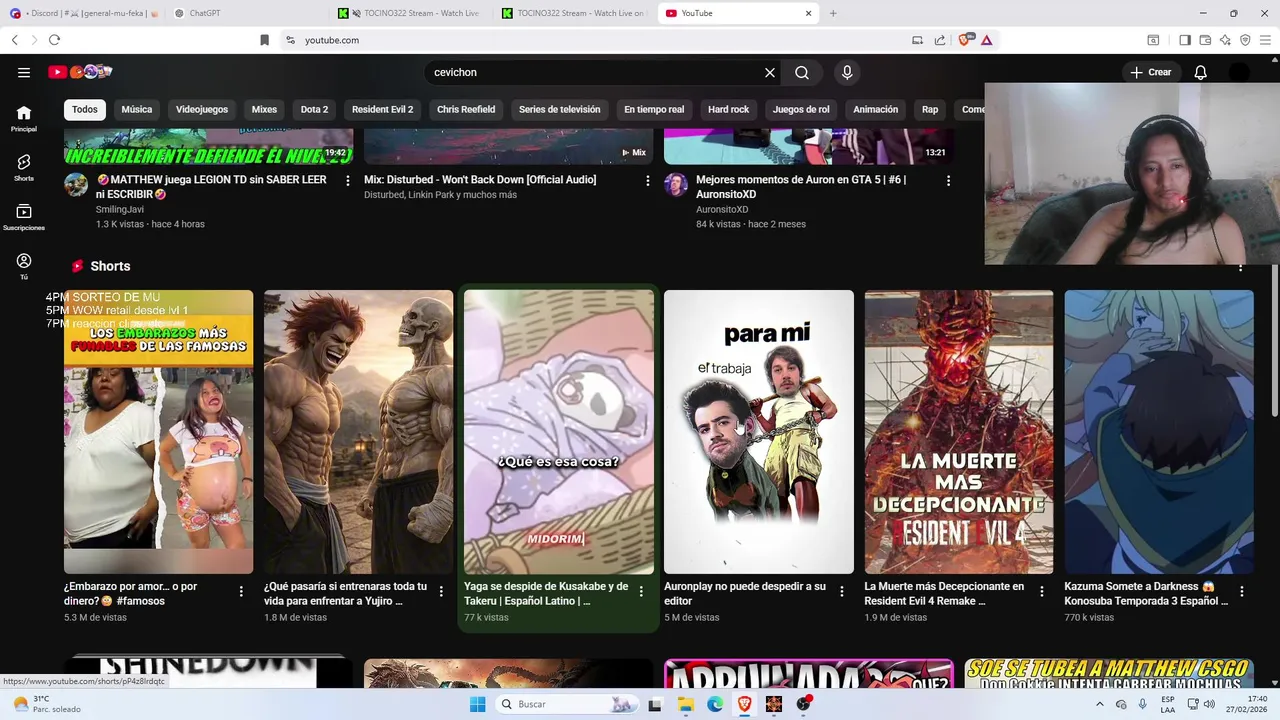Go back with the browser arrow
This screenshot has height=720, width=1280.
click(x=15, y=40)
